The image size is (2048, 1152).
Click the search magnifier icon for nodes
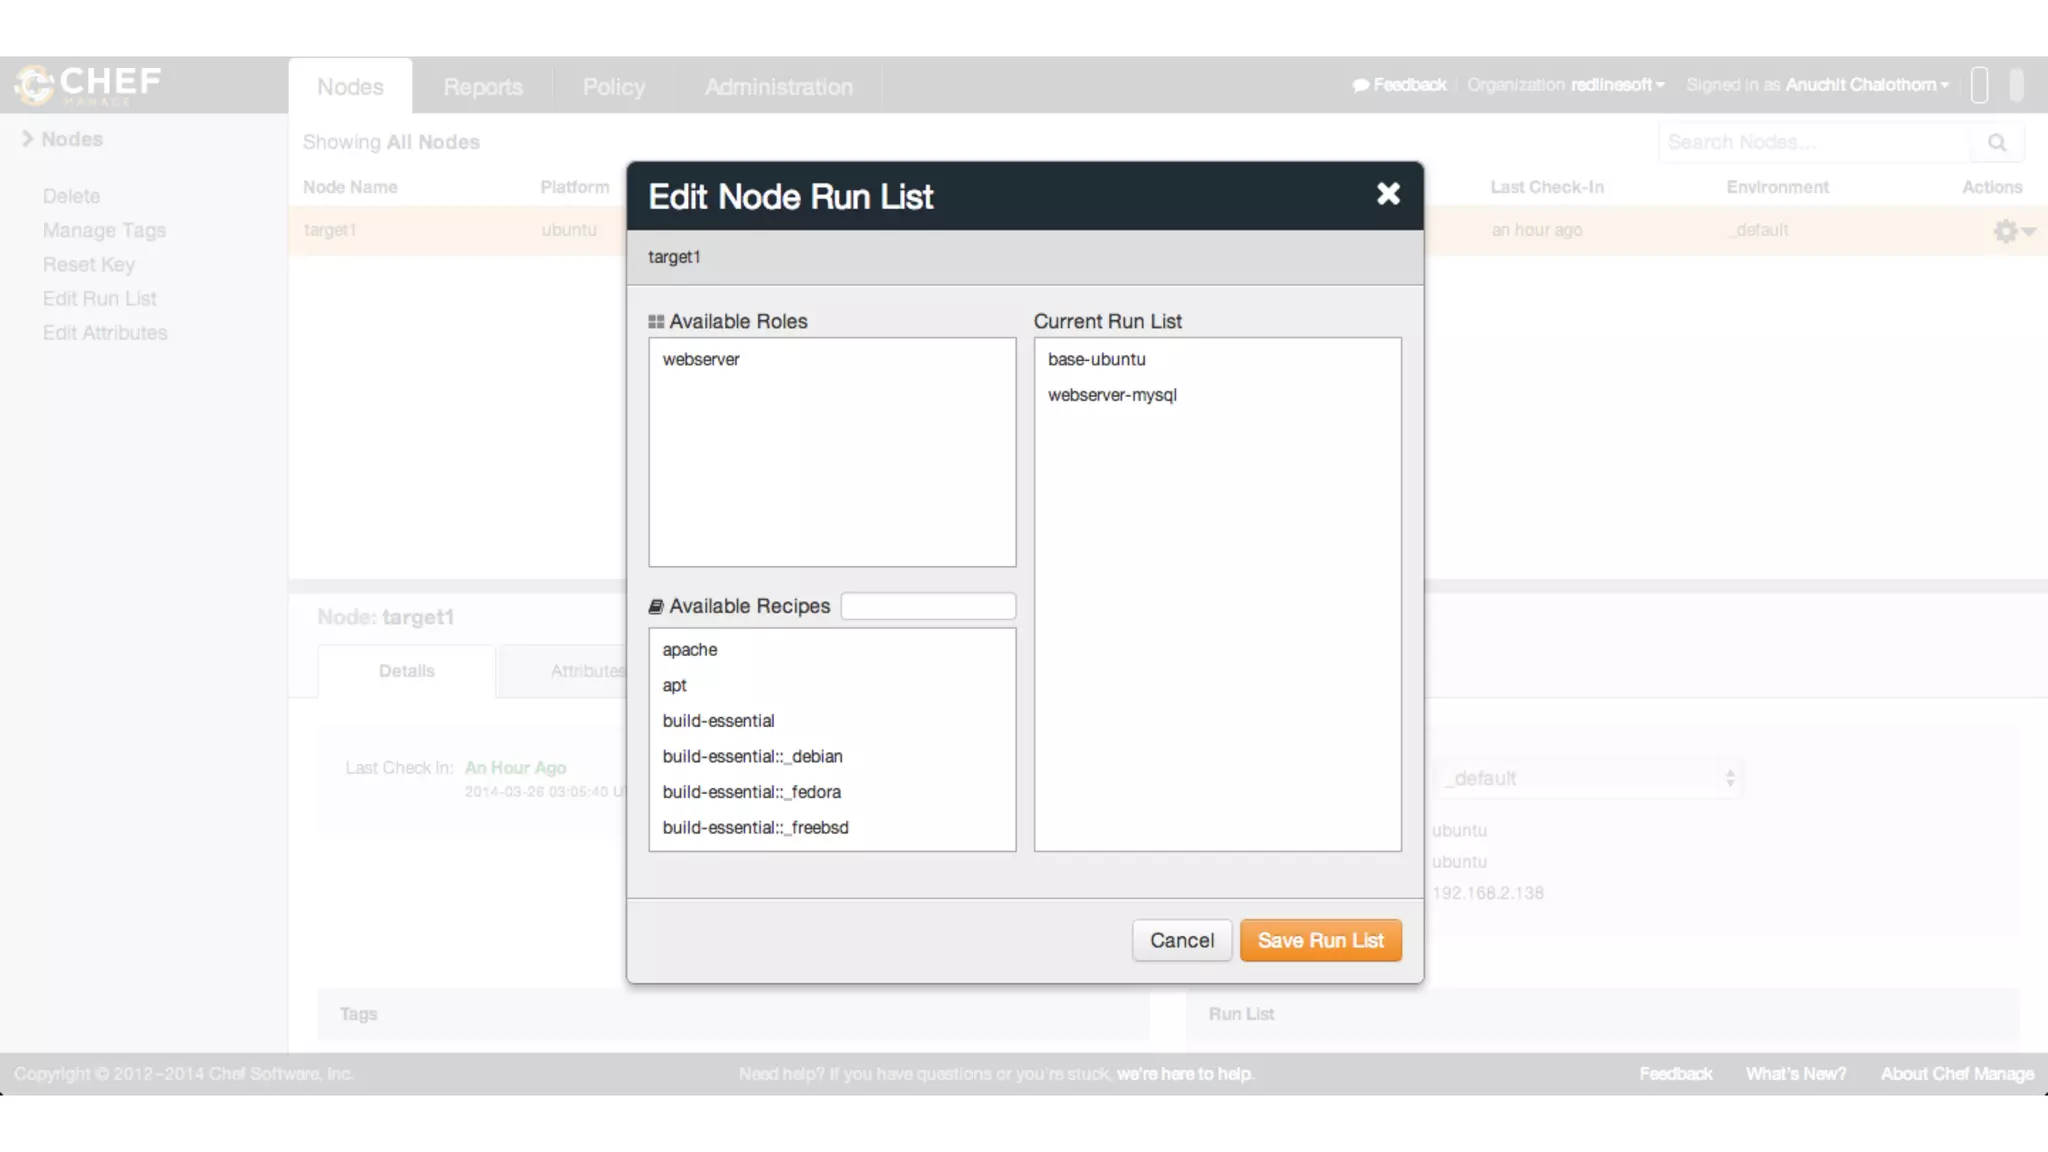click(1996, 143)
